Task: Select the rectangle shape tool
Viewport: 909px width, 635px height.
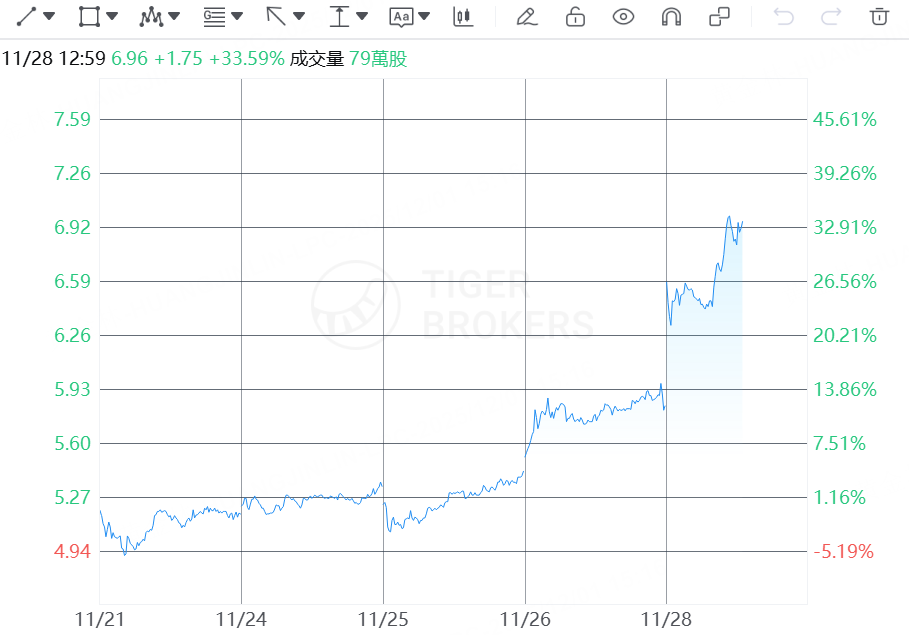Action: point(88,16)
